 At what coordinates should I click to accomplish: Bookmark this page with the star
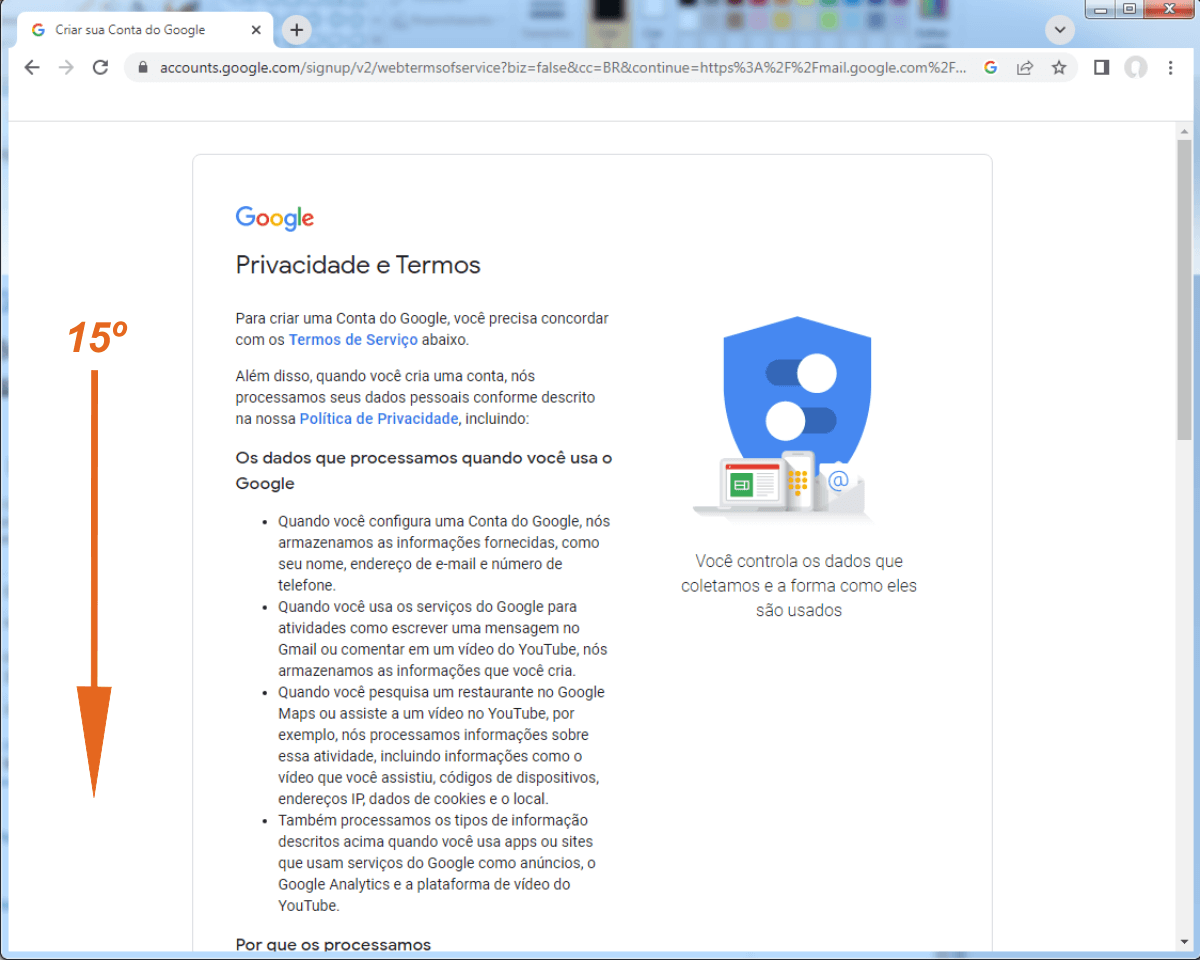[1059, 67]
